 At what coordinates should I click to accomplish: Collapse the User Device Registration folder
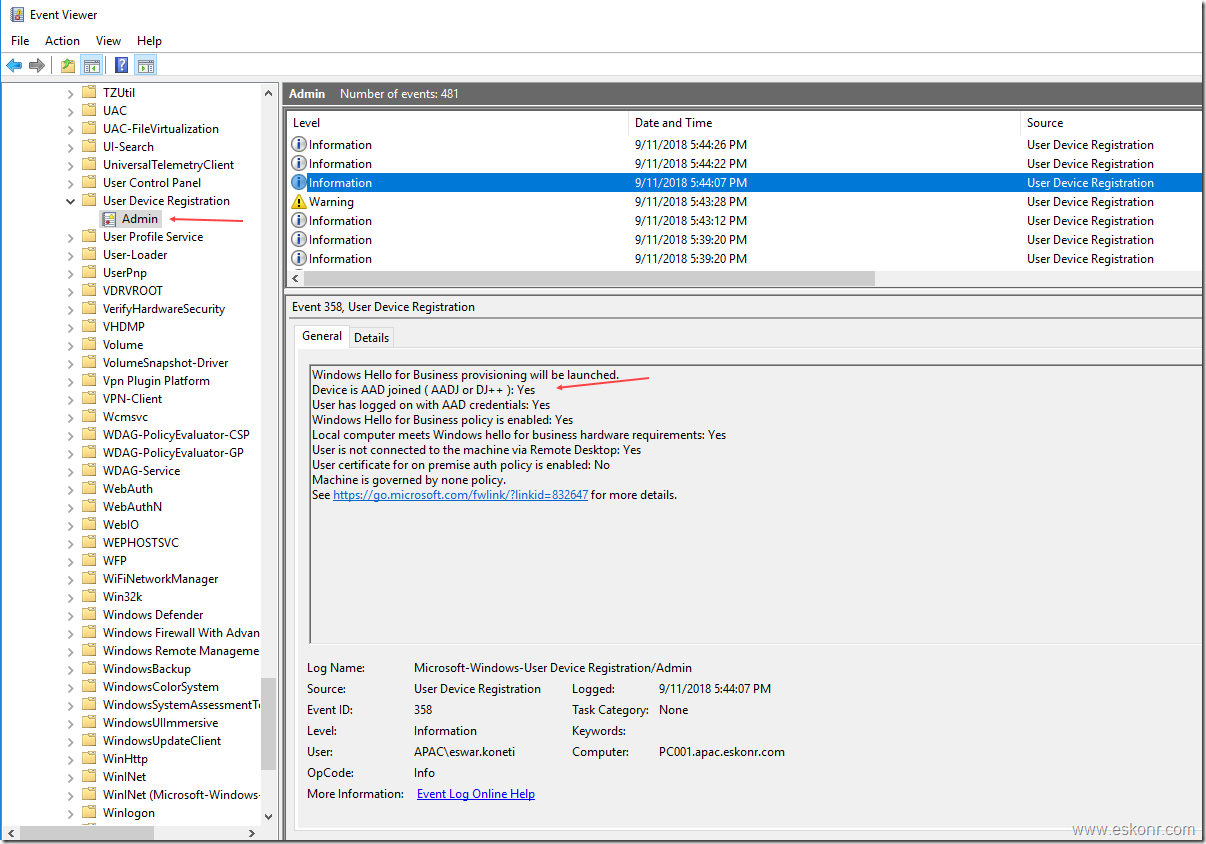tap(71, 201)
